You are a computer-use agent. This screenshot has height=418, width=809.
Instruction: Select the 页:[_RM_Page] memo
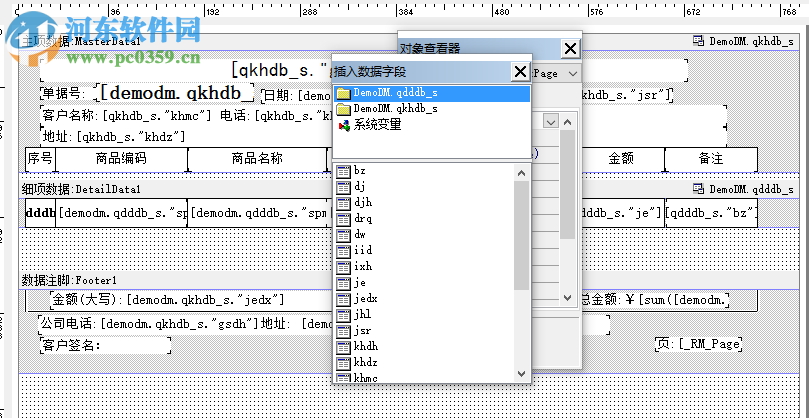(x=699, y=344)
